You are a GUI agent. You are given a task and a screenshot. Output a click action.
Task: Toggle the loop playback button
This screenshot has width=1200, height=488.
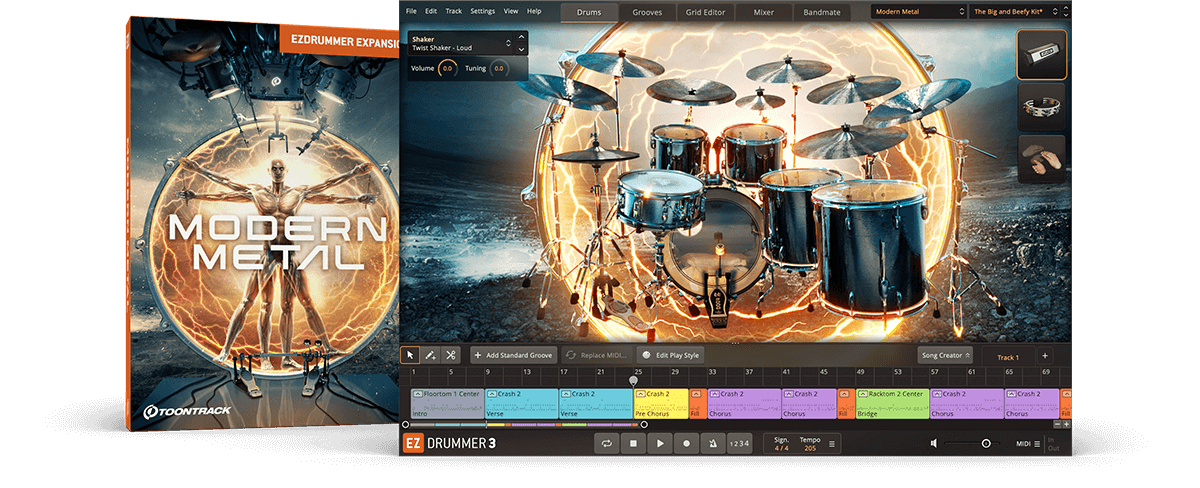click(x=606, y=443)
